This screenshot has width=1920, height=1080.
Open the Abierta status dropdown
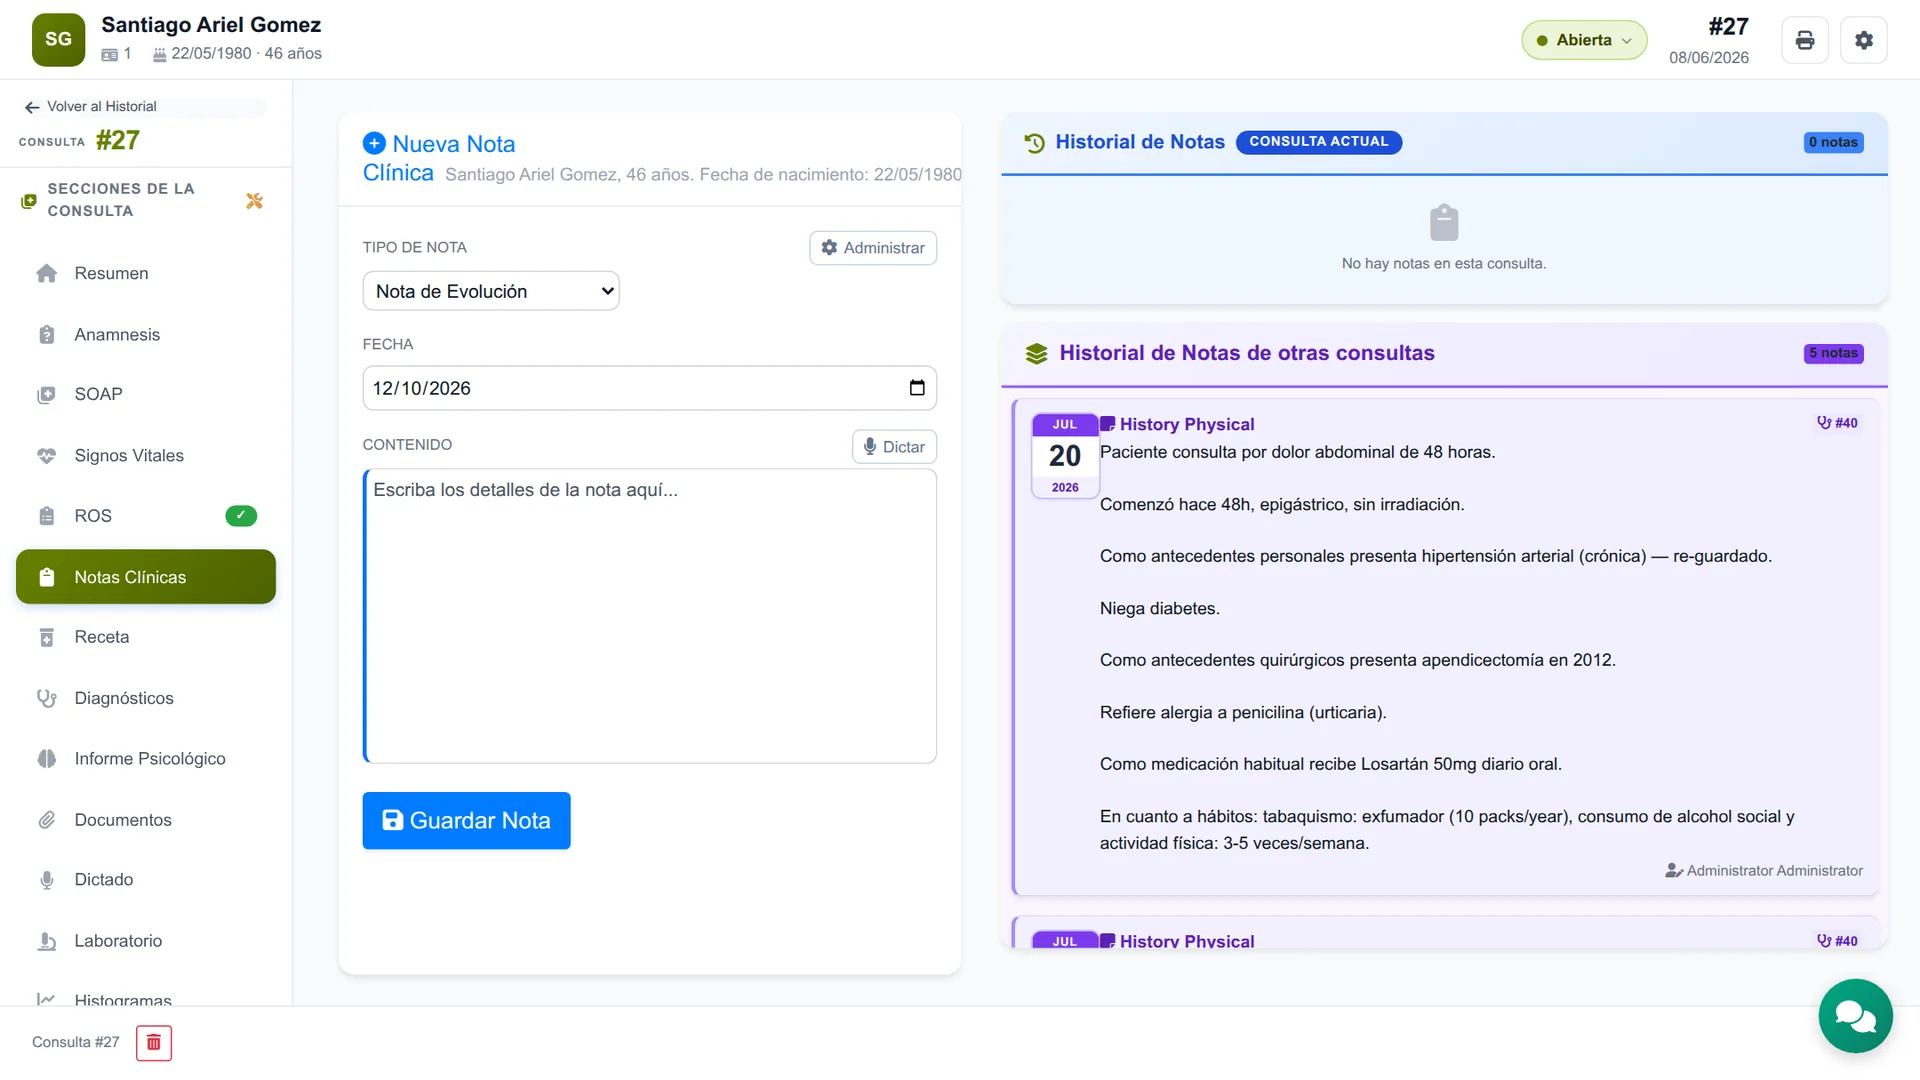tap(1584, 40)
